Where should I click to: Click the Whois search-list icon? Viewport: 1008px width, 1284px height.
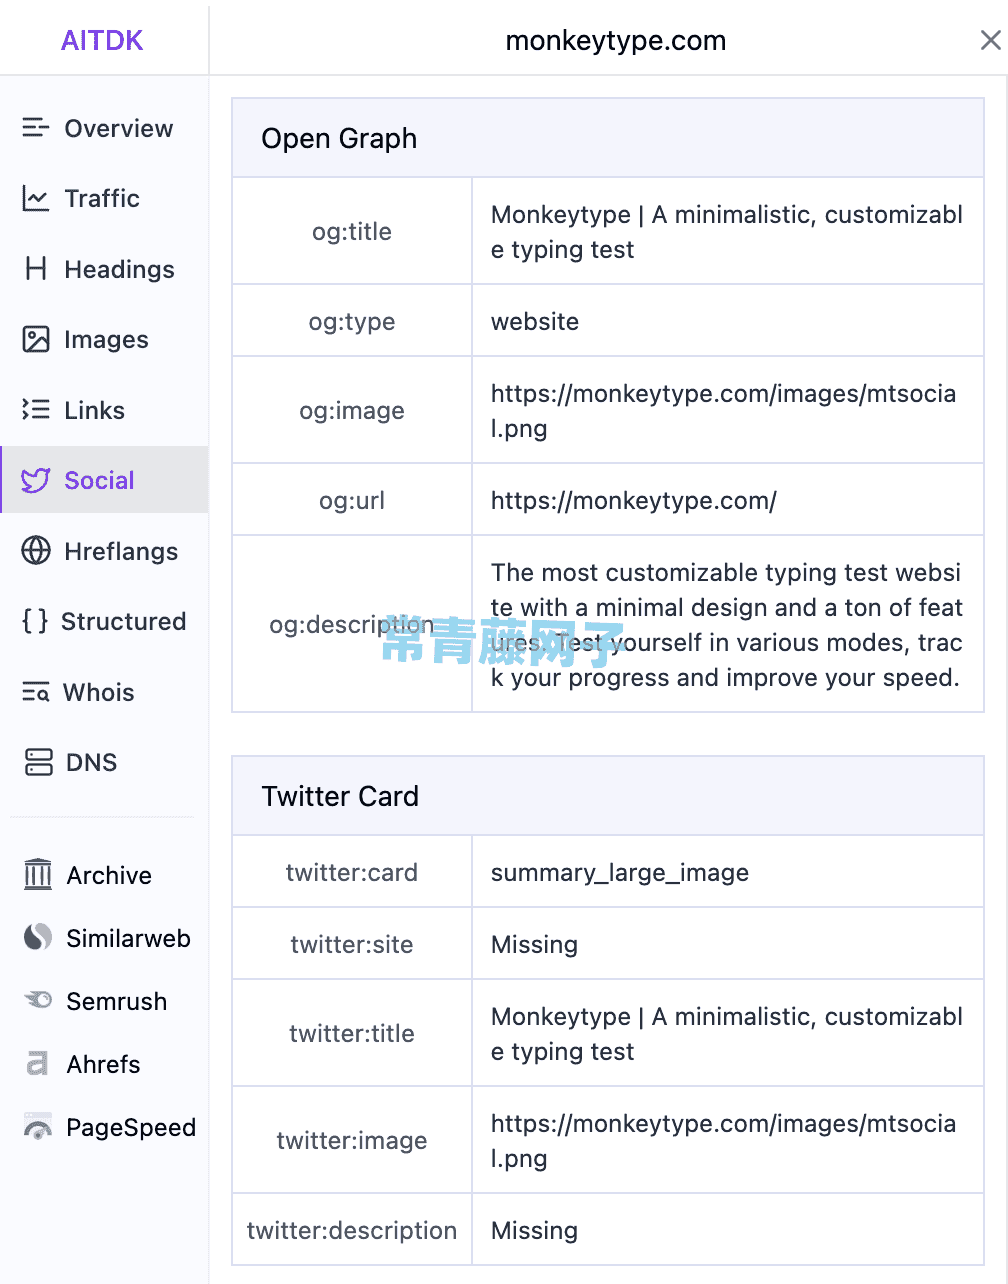point(36,692)
